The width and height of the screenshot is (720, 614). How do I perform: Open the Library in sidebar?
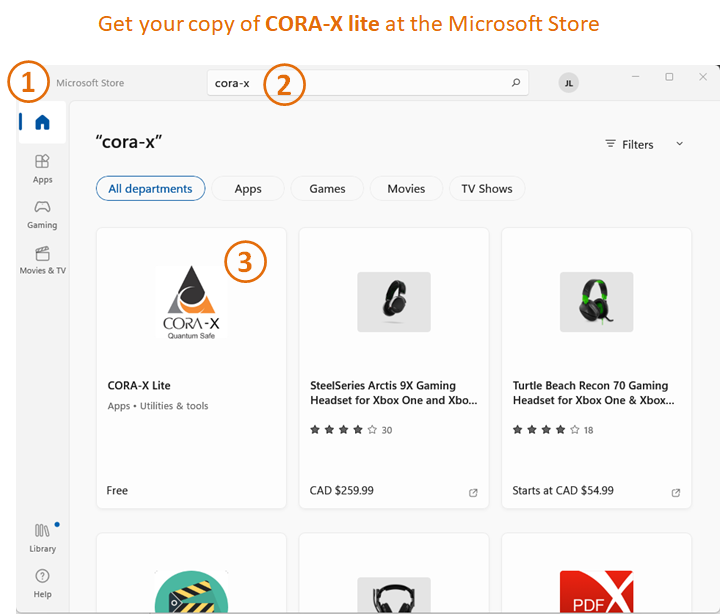tap(42, 538)
